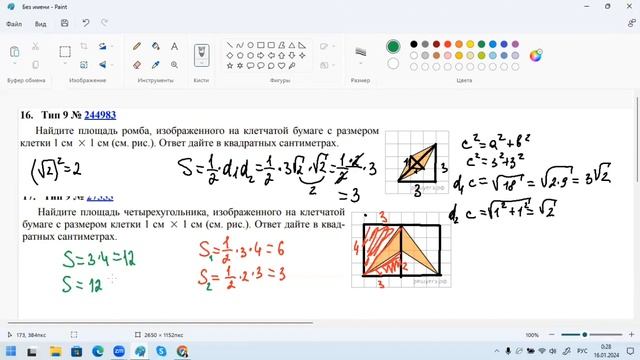
Task: Save the file with the diskette icon
Action: [x=64, y=23]
